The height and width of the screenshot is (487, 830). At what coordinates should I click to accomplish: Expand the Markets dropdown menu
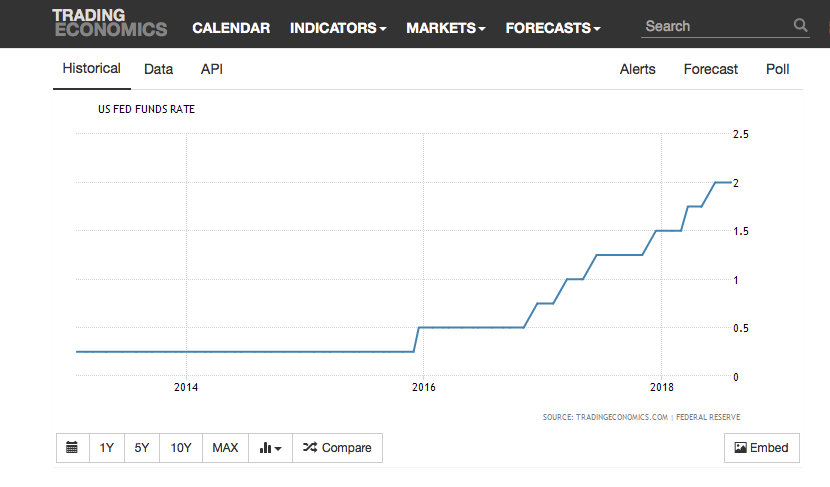tap(446, 28)
